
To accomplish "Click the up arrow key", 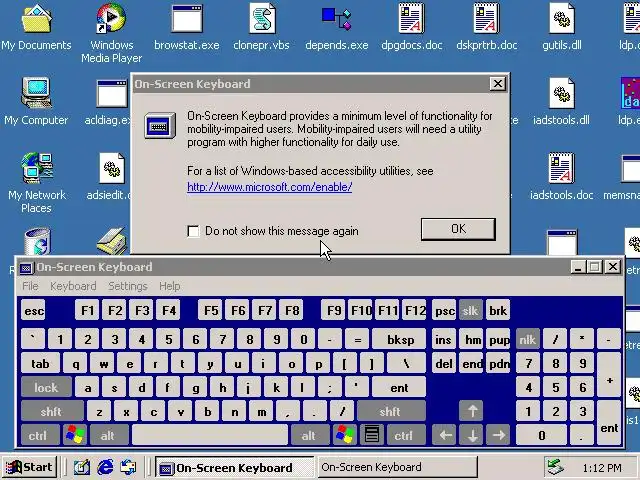I will coord(472,411).
